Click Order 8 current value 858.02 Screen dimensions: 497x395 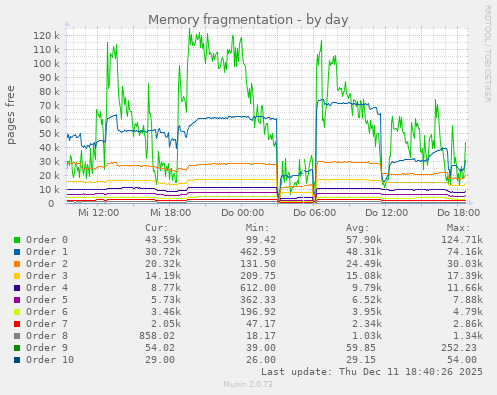pos(157,336)
